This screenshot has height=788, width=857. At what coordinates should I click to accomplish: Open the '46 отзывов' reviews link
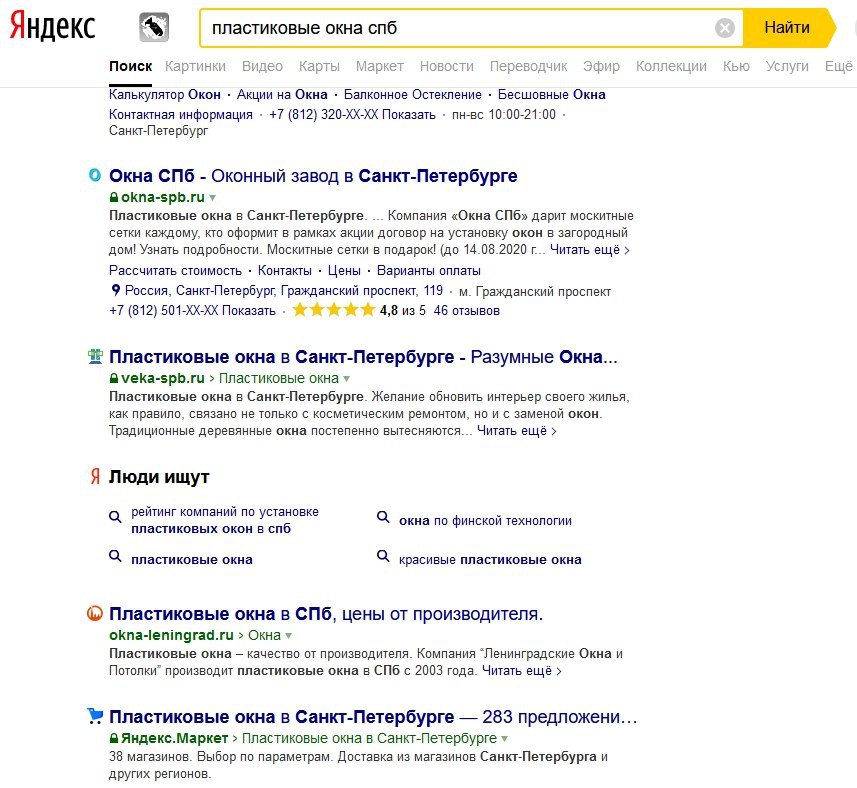[x=467, y=310]
